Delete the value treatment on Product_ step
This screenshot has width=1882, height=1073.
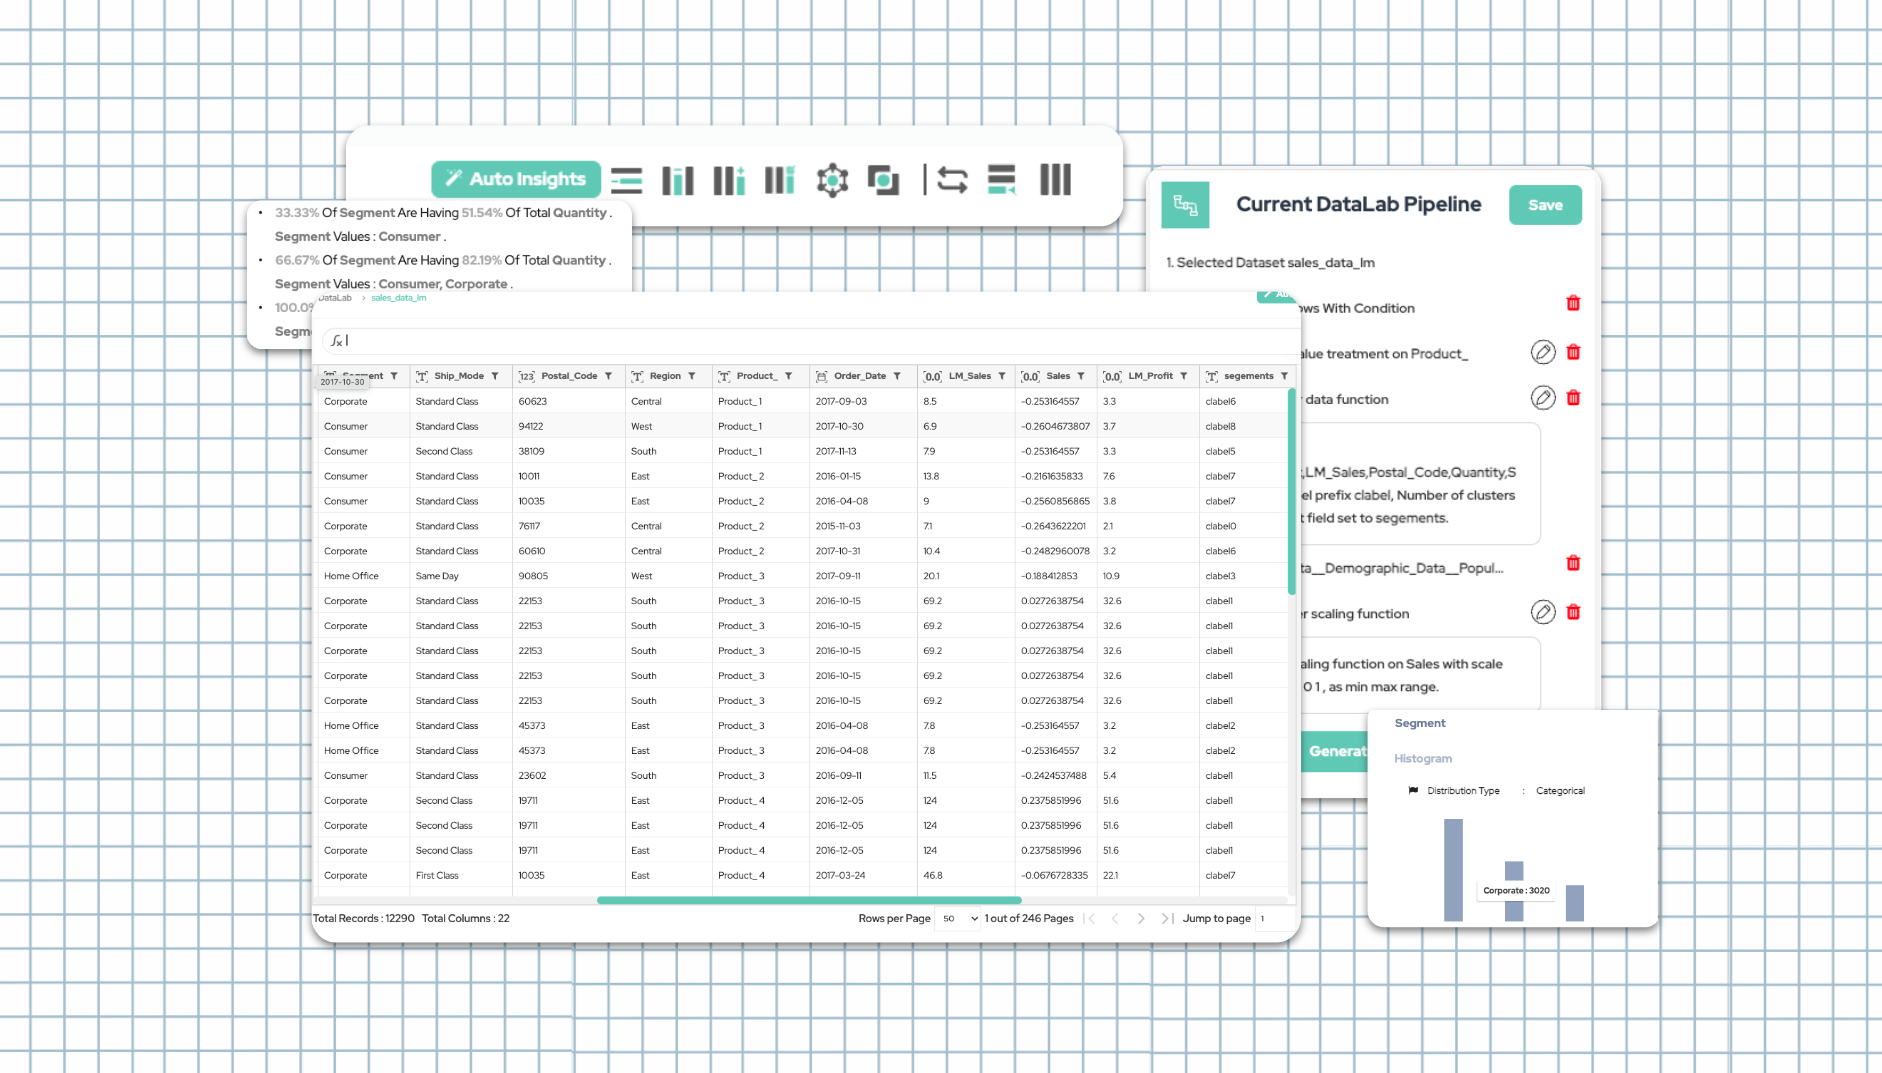click(x=1573, y=352)
